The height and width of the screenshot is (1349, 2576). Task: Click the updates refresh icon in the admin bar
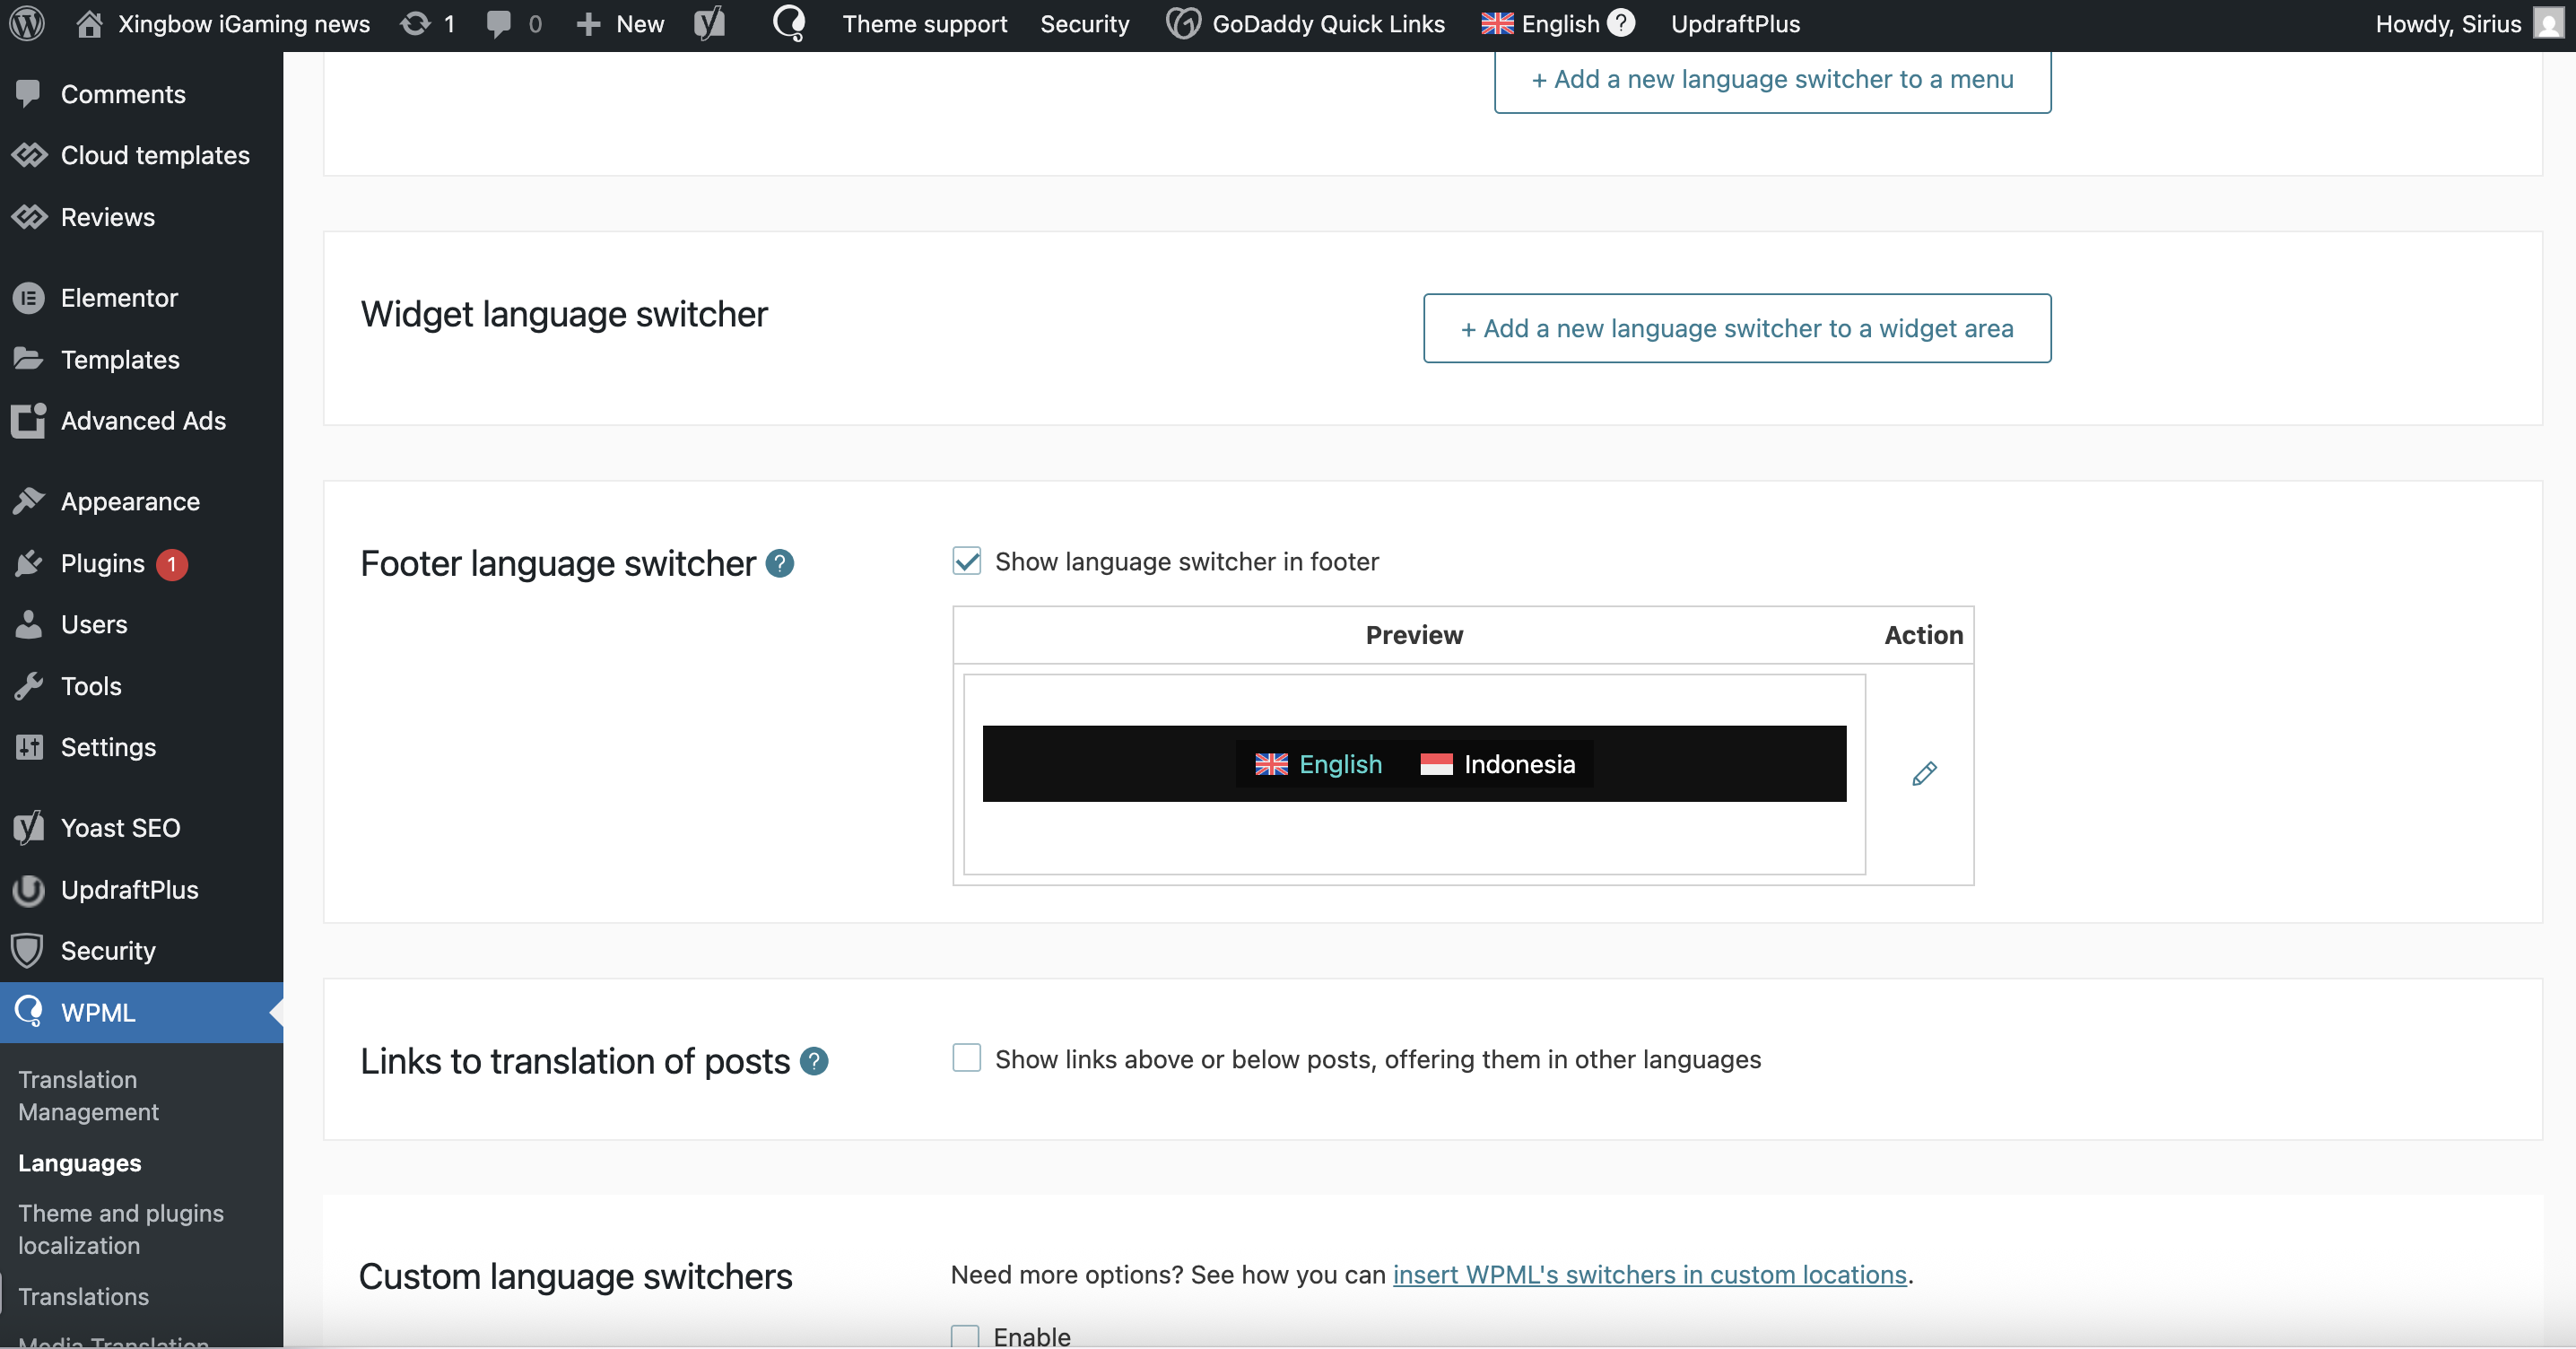(x=415, y=24)
